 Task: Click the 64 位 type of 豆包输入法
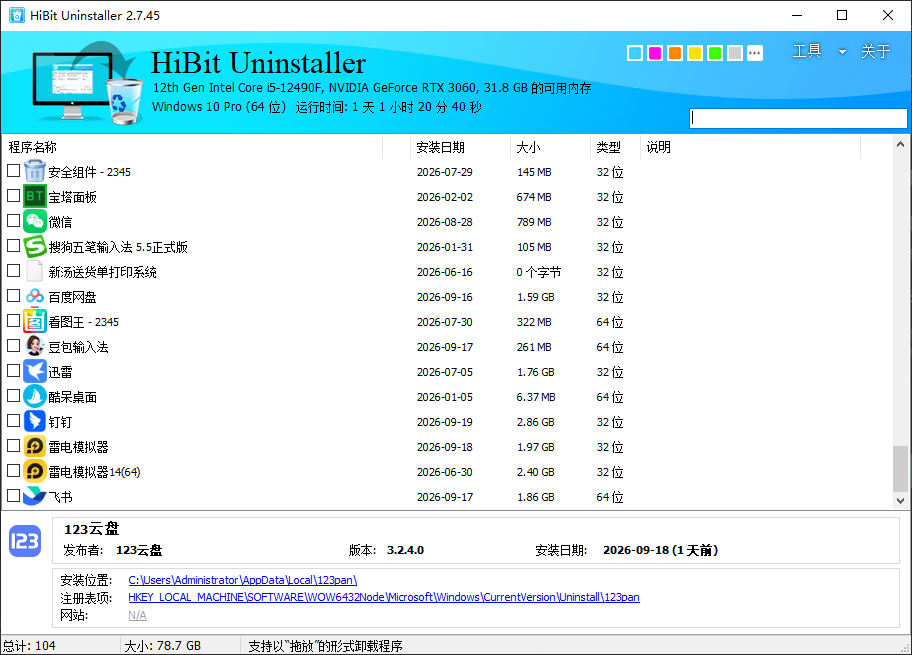click(610, 347)
